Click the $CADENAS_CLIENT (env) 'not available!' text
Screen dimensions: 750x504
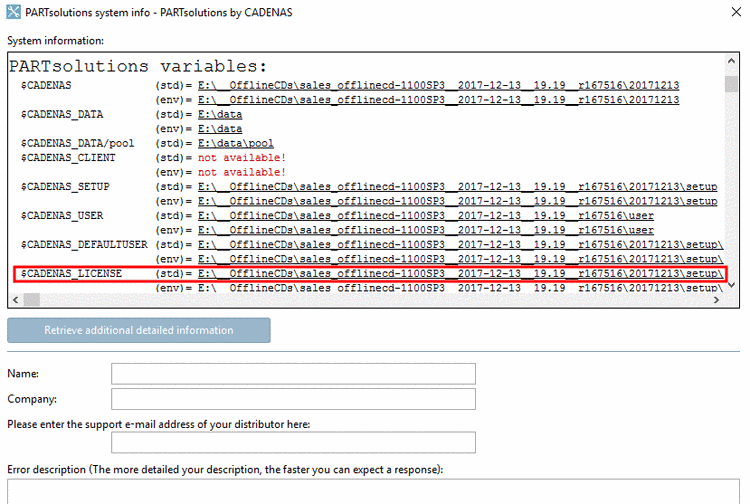[242, 172]
